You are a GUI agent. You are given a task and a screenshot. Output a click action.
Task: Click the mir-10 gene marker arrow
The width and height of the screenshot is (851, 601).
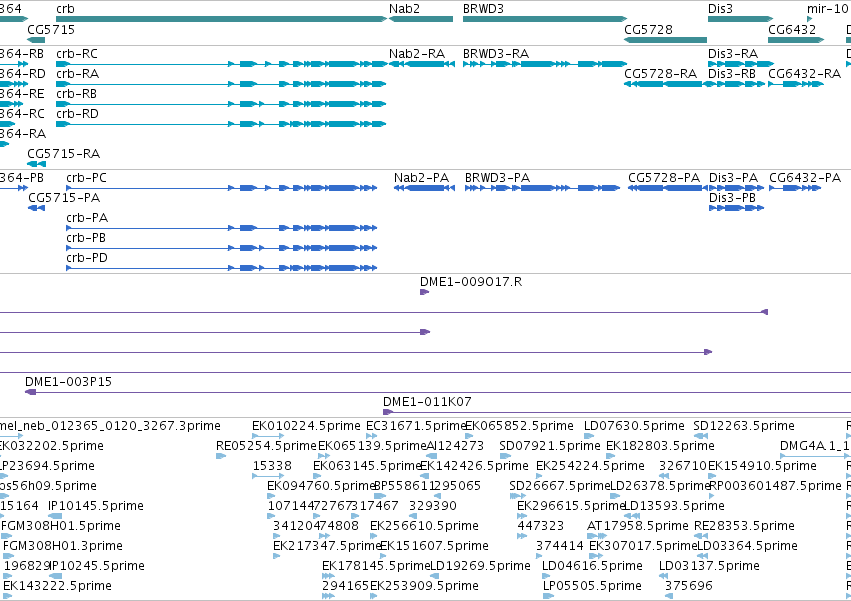coord(810,19)
